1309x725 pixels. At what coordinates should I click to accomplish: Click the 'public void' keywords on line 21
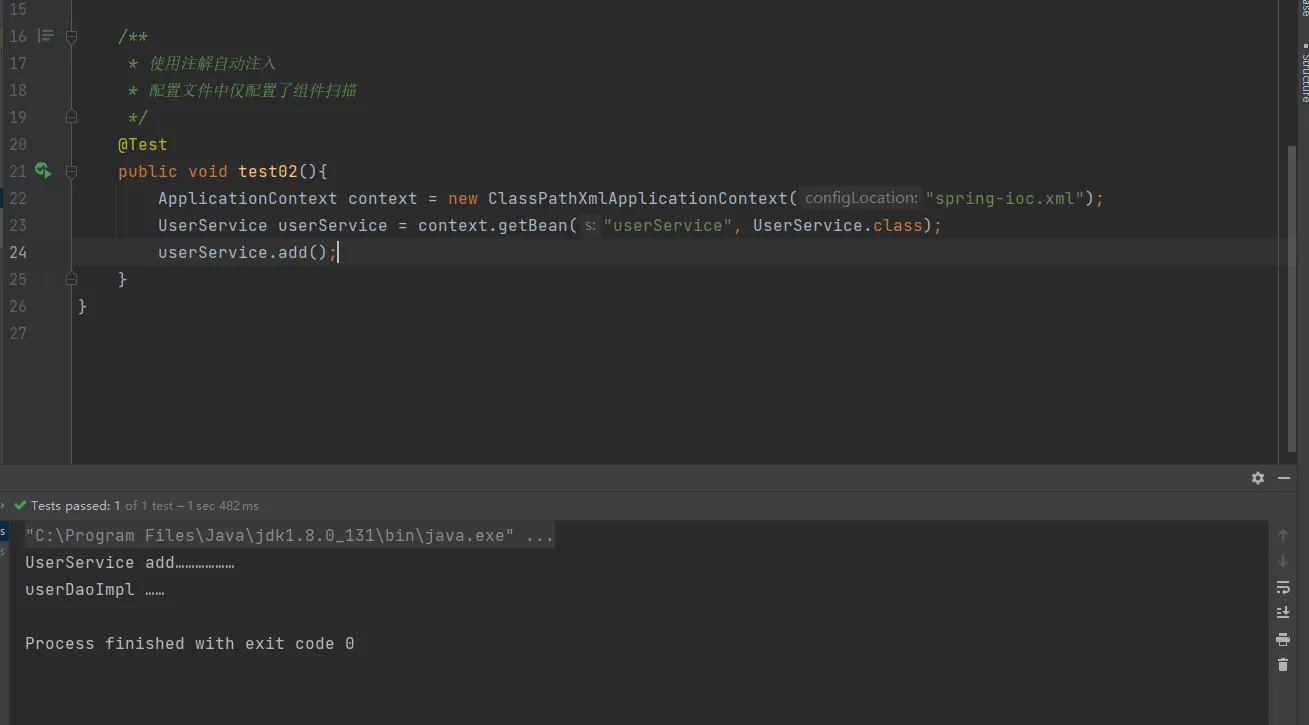point(173,171)
